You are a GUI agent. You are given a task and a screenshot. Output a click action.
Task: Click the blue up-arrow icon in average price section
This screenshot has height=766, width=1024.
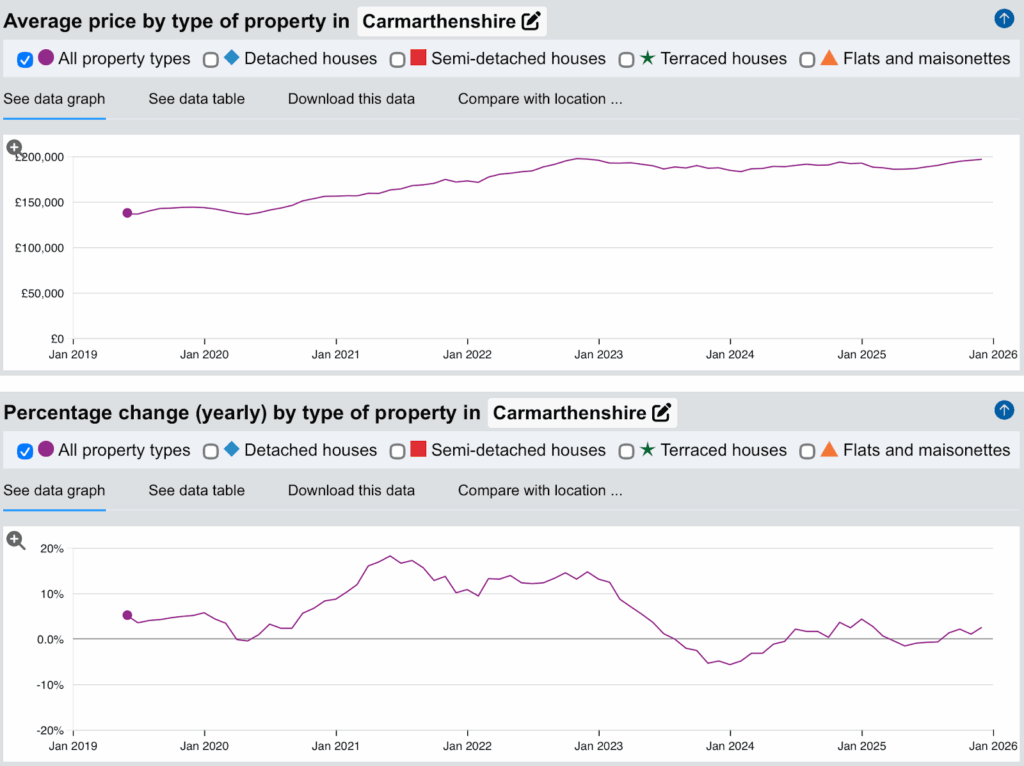tap(1004, 18)
